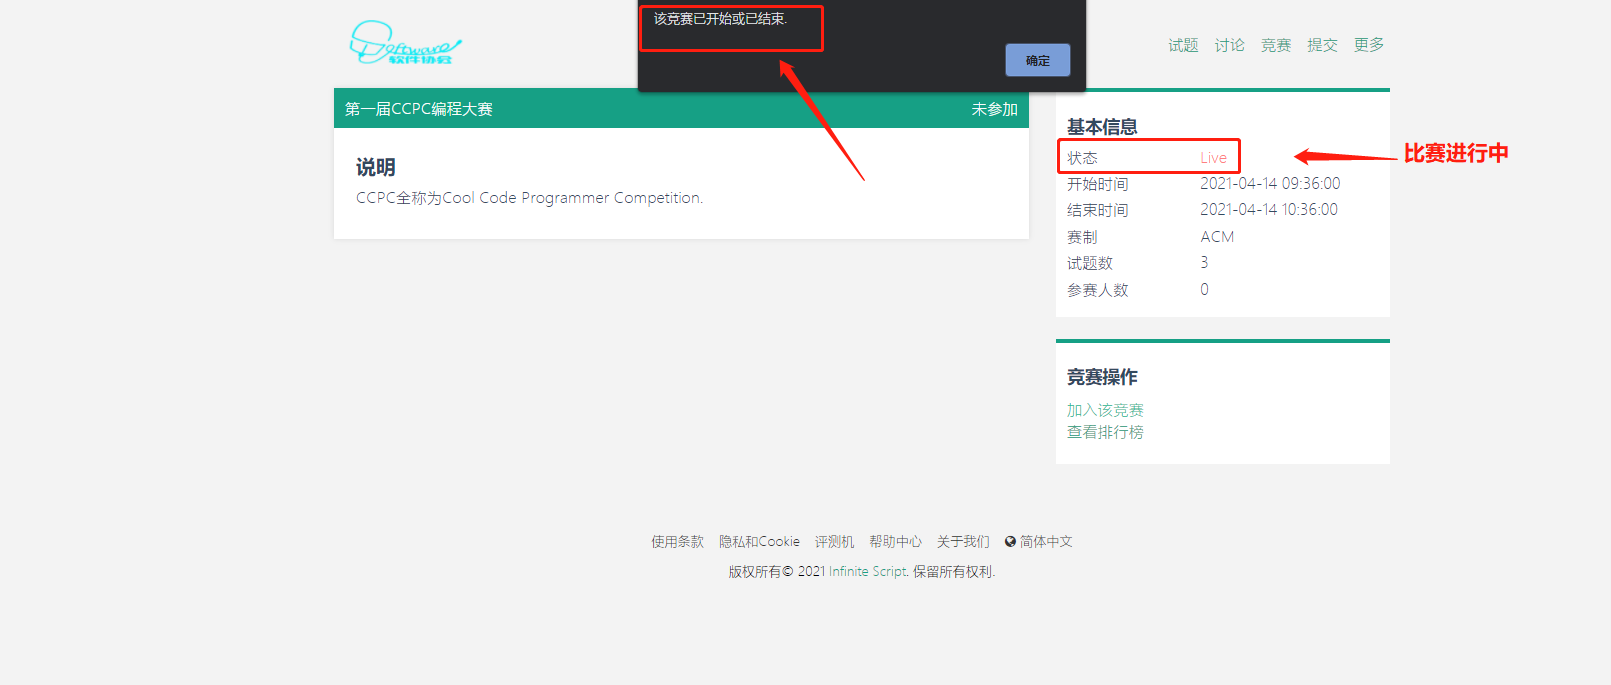Click the 未参加 status label
This screenshot has width=1611, height=685.
pos(994,109)
